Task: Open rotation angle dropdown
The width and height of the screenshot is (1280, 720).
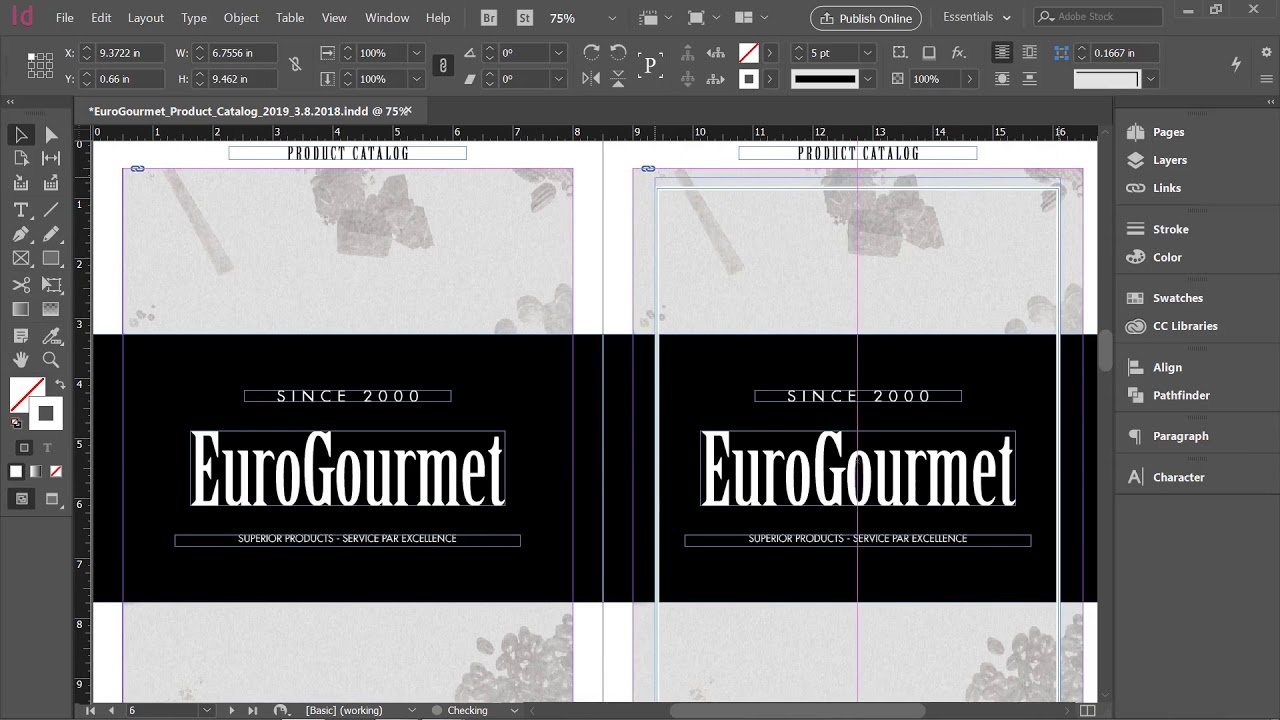Action: click(559, 53)
